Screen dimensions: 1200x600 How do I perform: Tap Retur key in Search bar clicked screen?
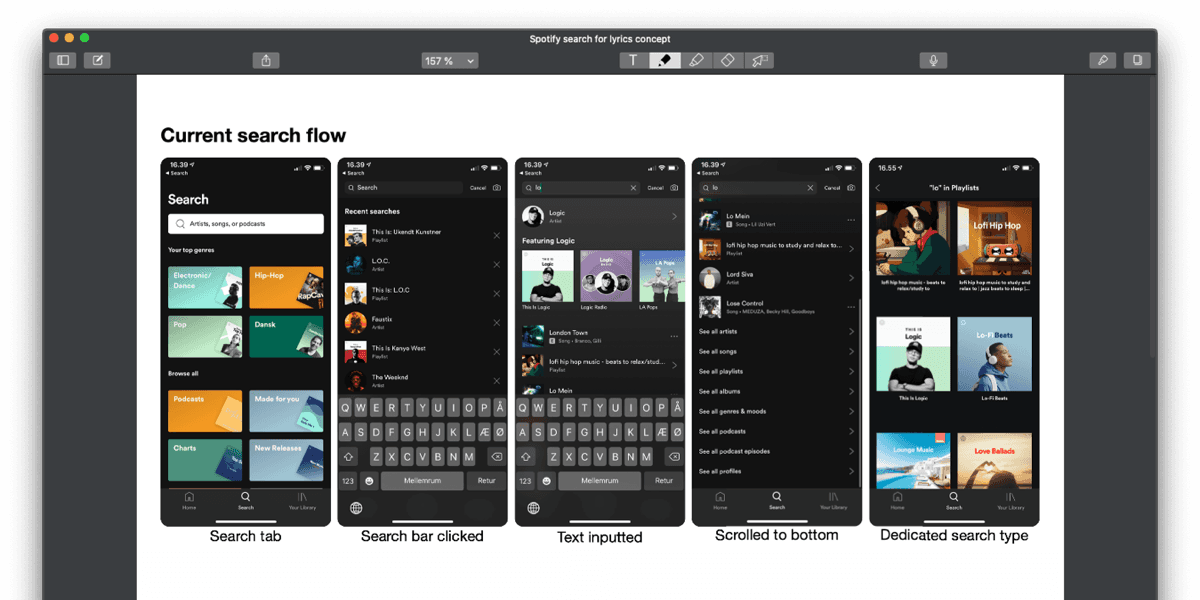486,481
